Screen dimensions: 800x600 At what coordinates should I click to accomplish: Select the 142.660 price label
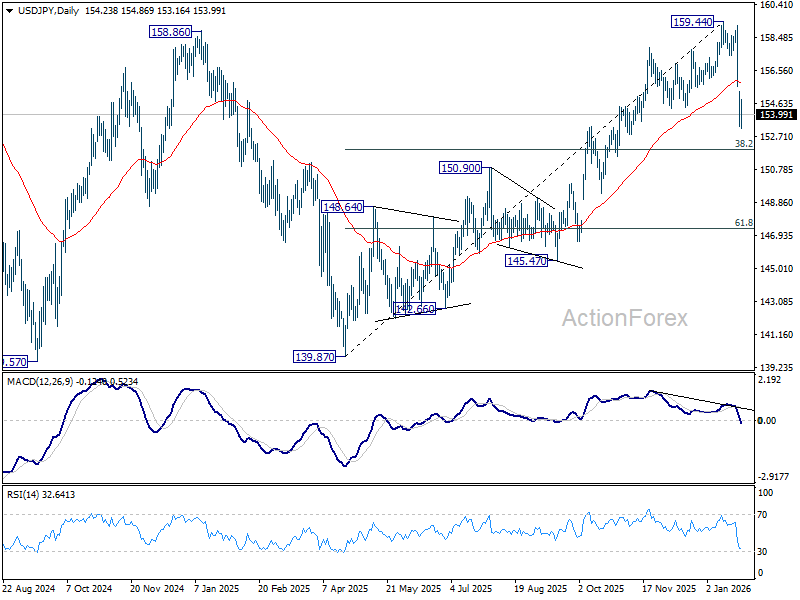tap(415, 309)
